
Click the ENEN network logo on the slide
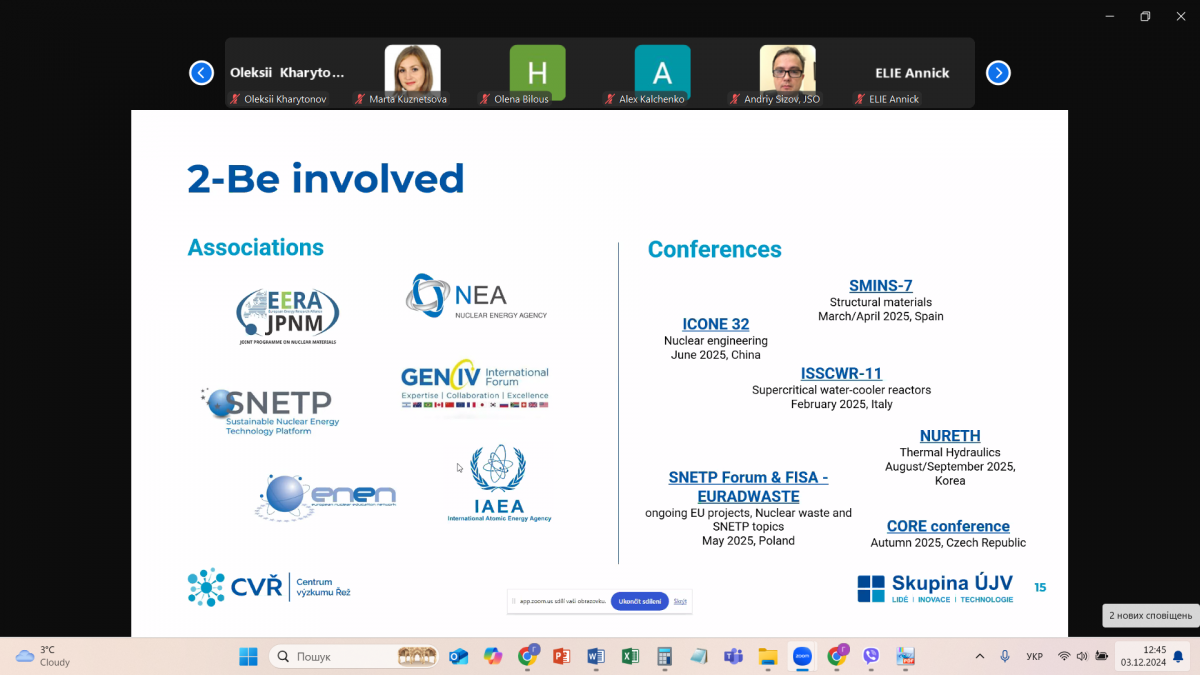click(x=326, y=497)
